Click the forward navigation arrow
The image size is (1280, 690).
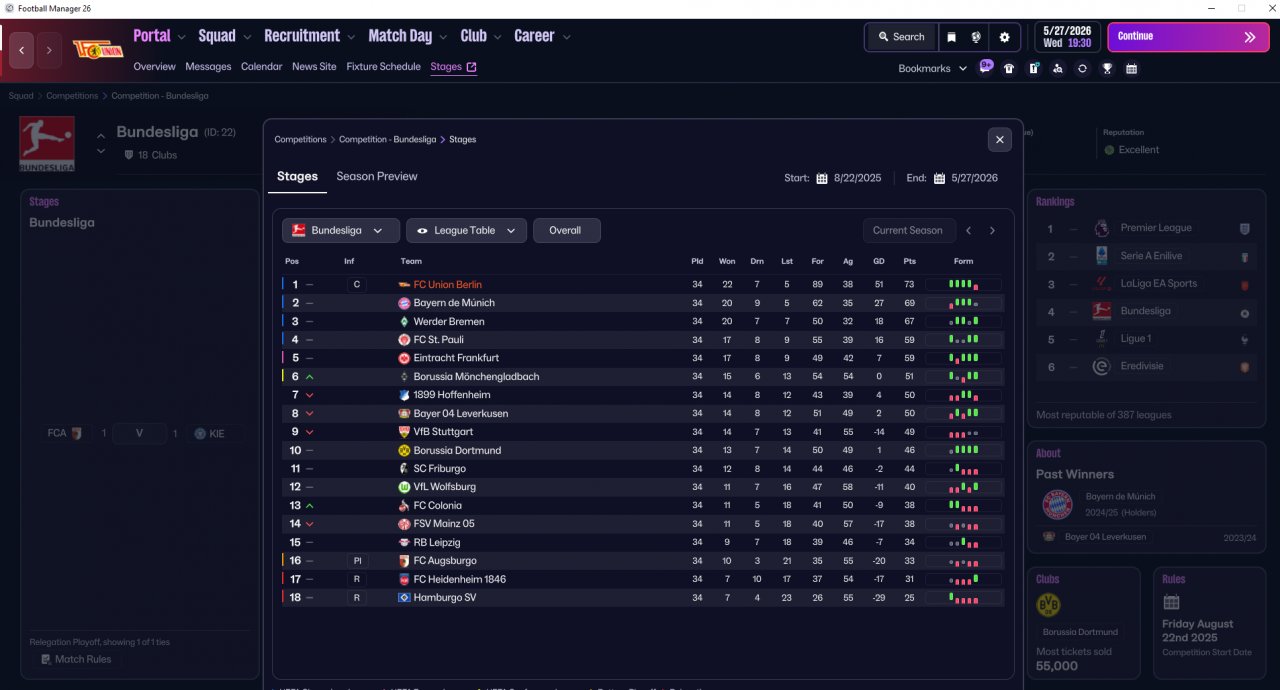(x=50, y=50)
